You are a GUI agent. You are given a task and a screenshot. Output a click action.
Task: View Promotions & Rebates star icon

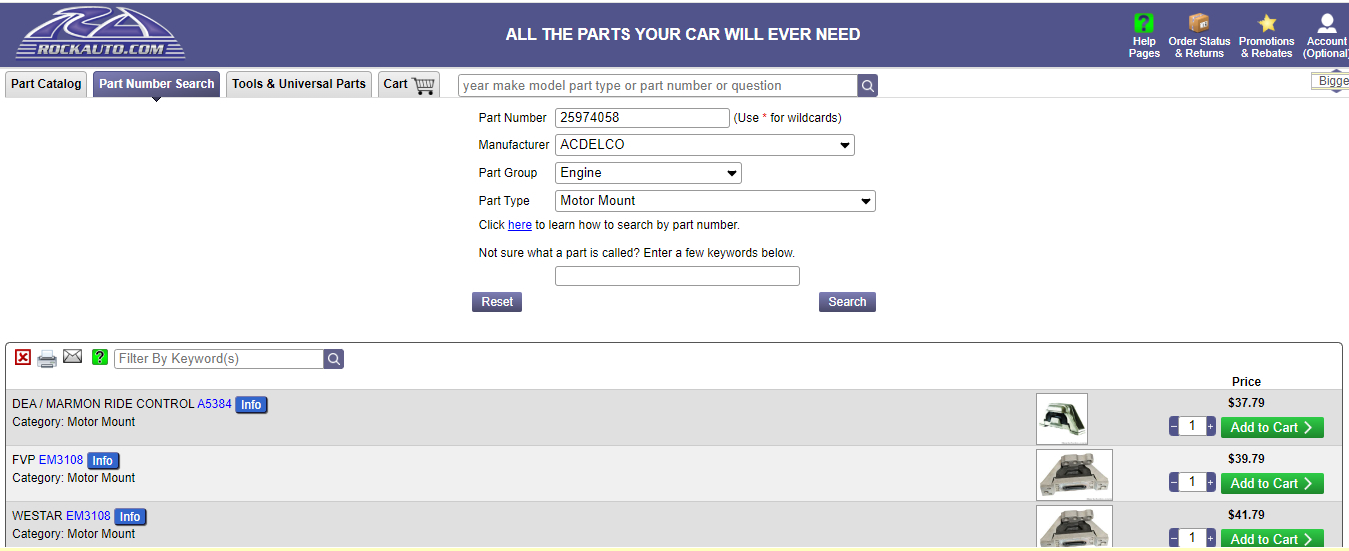click(1267, 24)
